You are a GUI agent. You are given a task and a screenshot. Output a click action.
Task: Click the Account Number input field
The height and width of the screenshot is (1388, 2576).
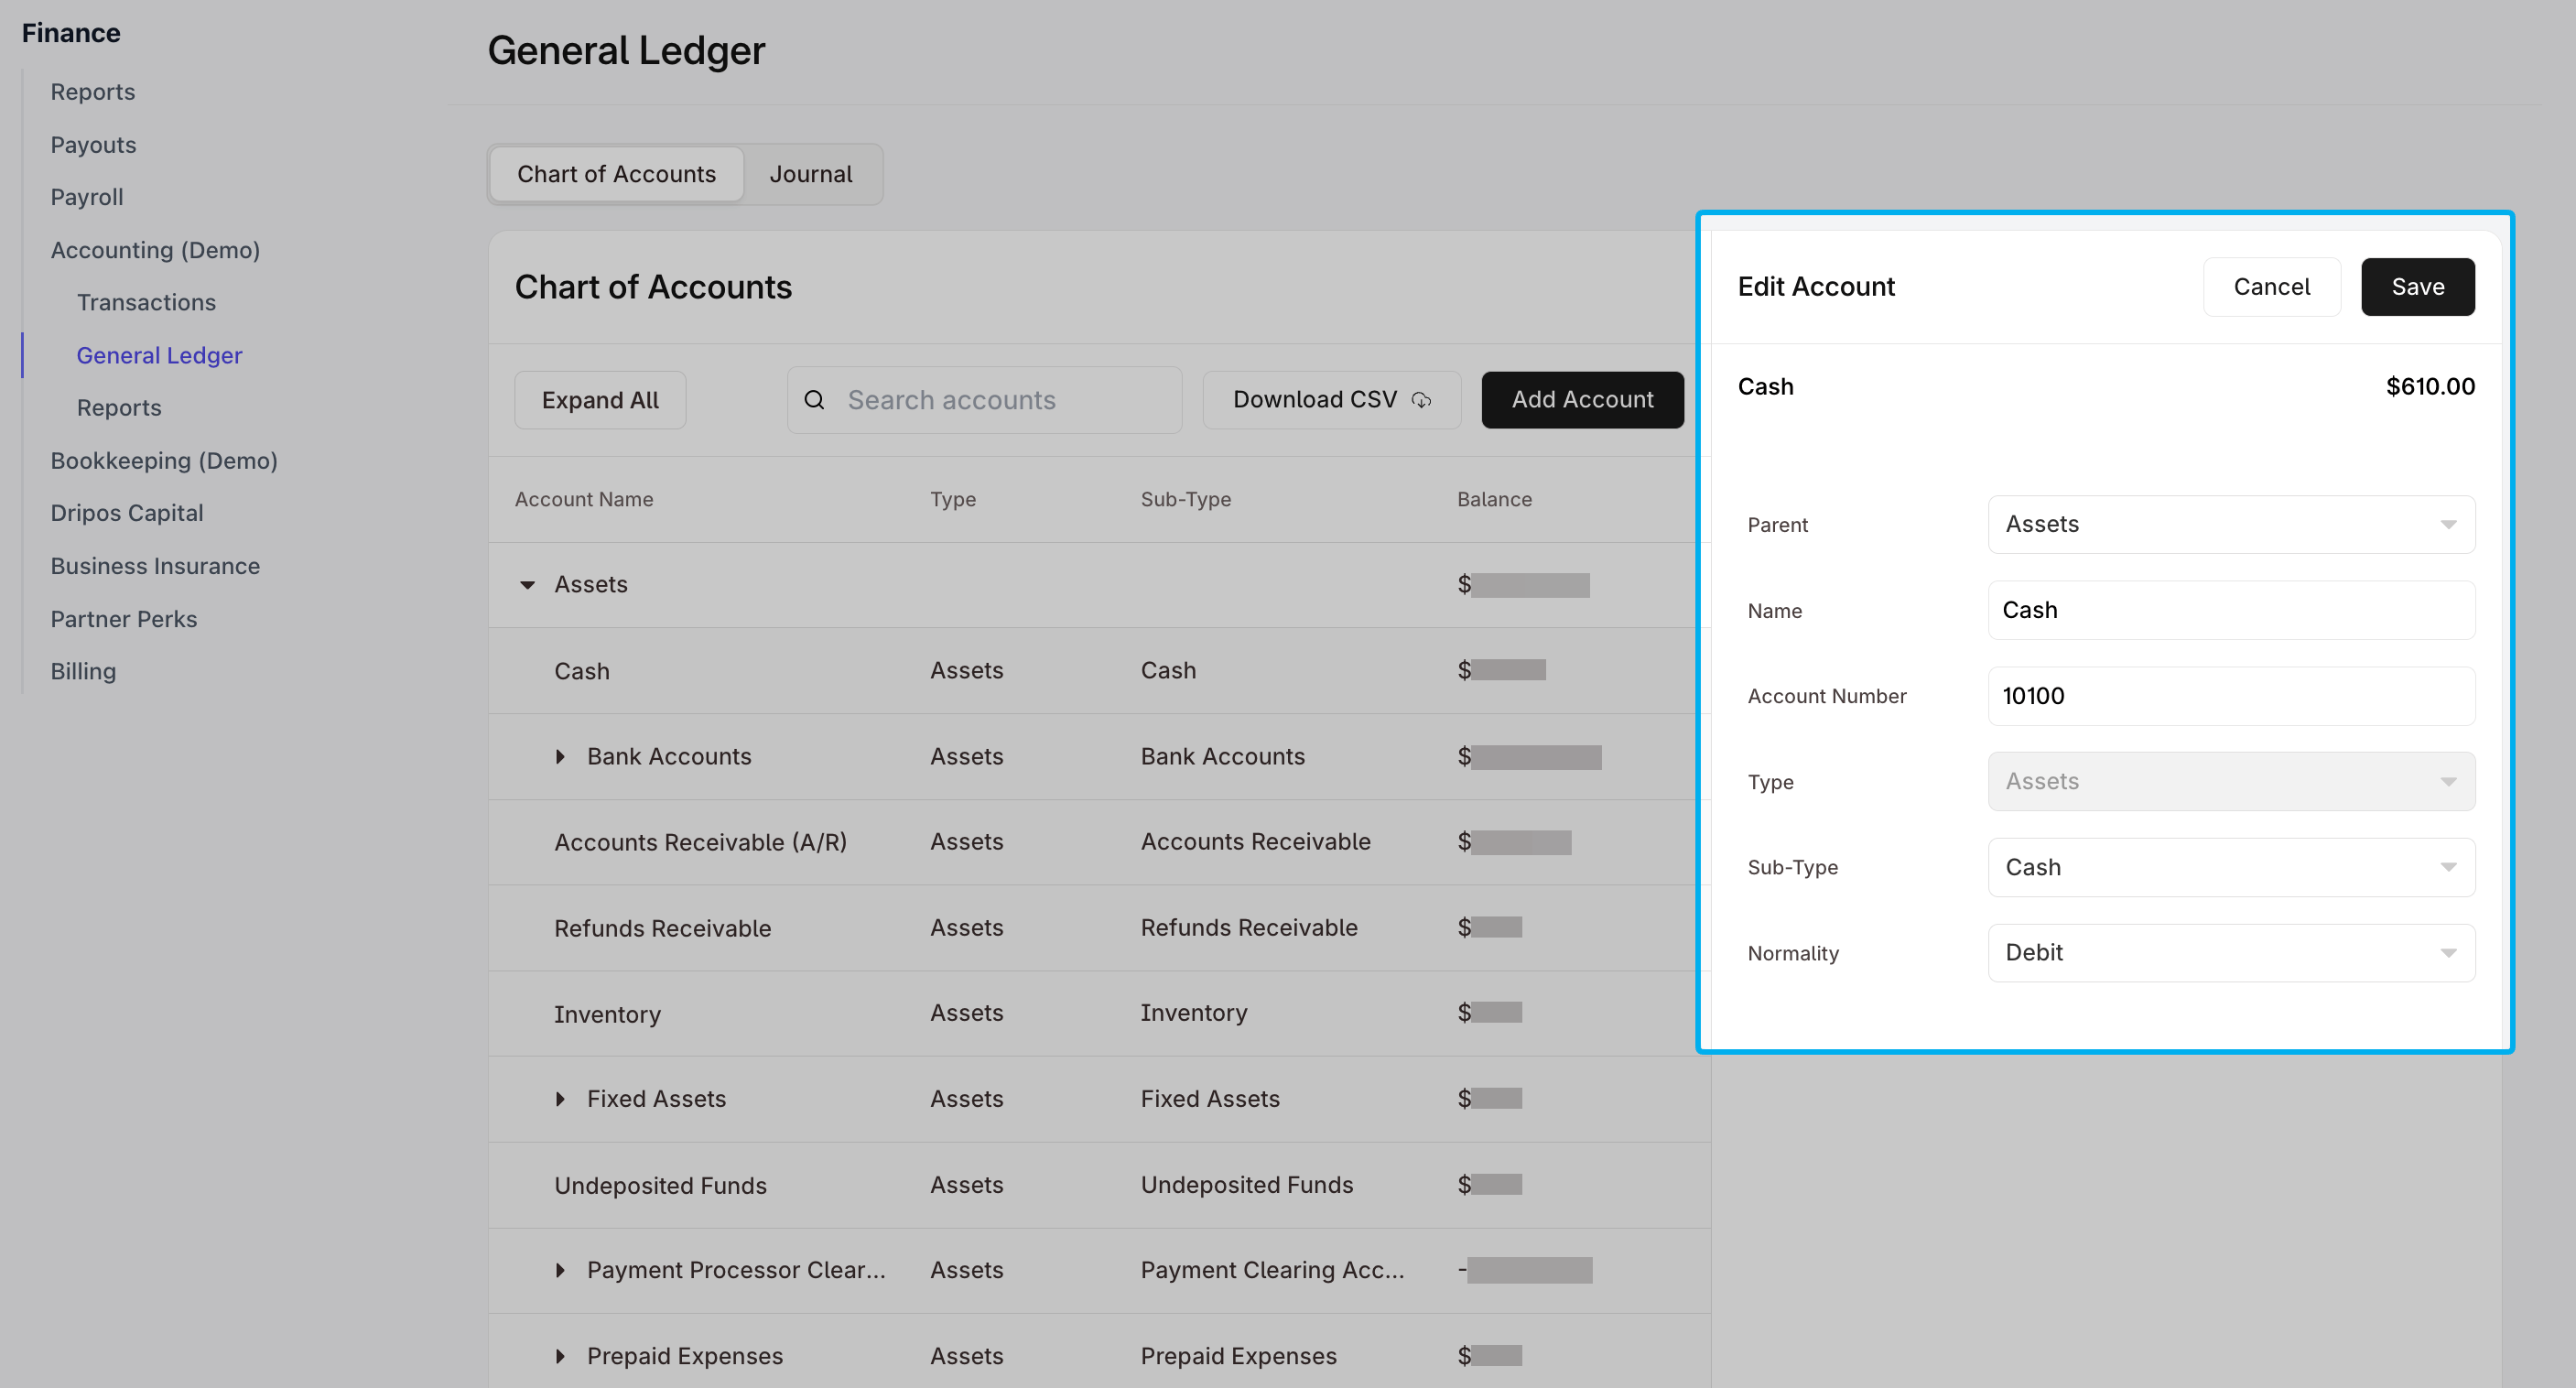click(2231, 696)
